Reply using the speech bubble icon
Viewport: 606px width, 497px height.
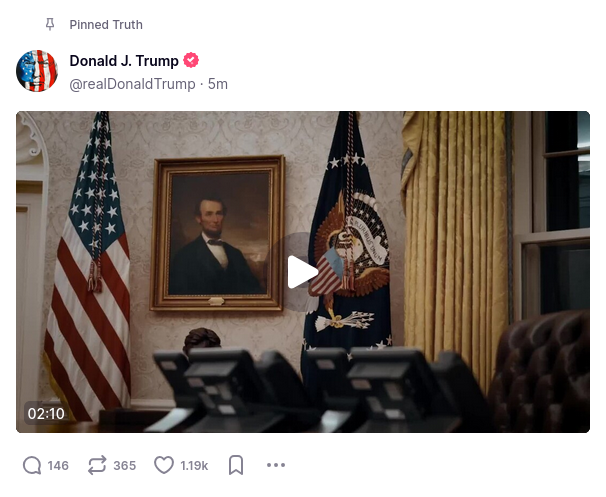[x=32, y=465]
